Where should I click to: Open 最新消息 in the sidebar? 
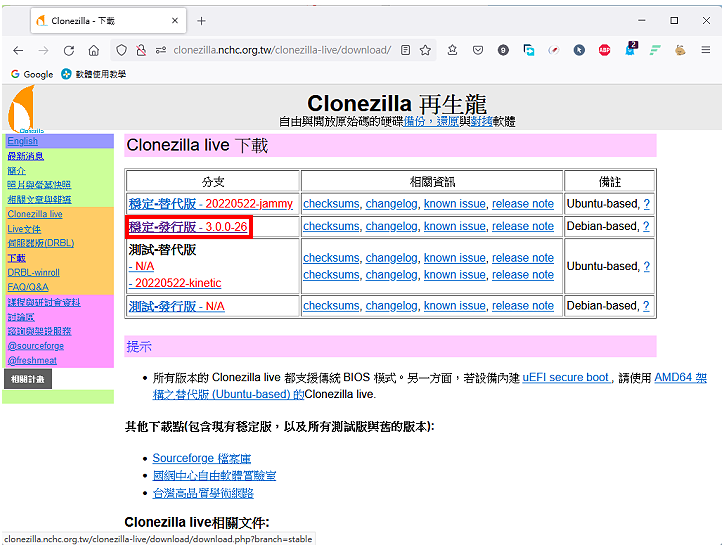[x=26, y=156]
